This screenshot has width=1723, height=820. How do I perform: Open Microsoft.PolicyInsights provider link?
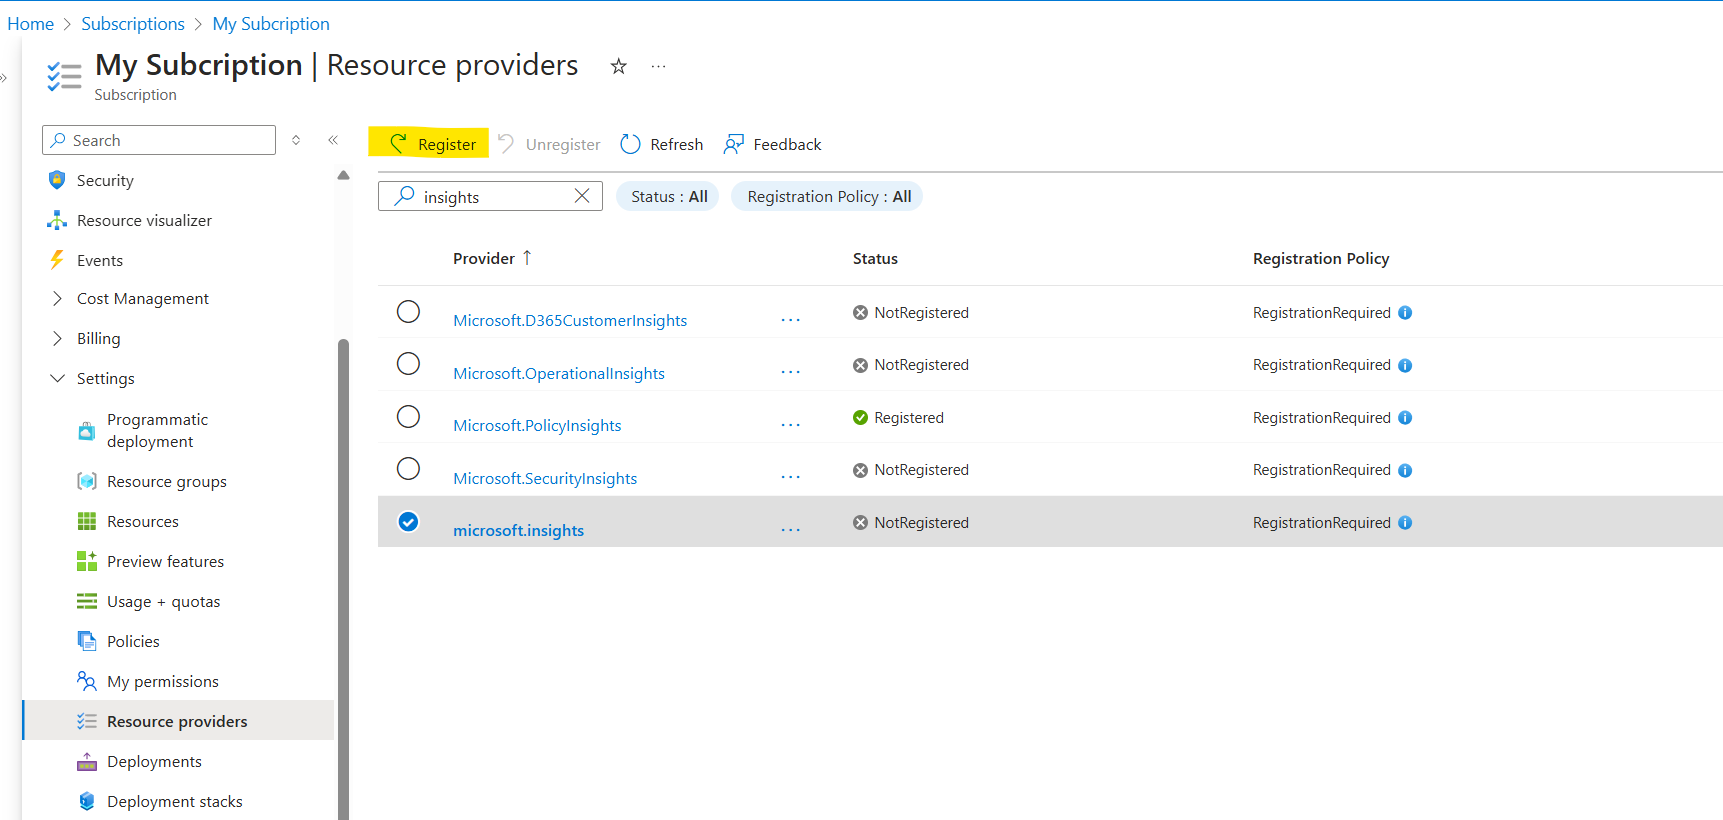tap(537, 425)
